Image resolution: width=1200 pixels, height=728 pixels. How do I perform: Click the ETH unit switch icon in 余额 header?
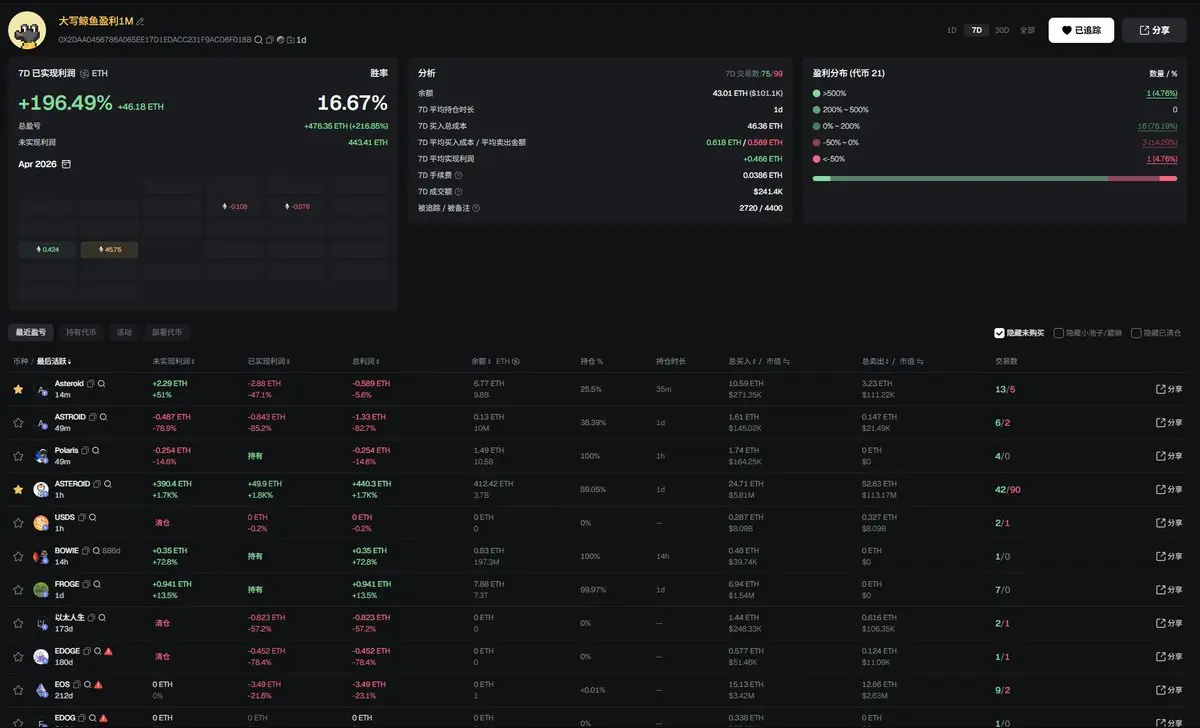click(516, 361)
